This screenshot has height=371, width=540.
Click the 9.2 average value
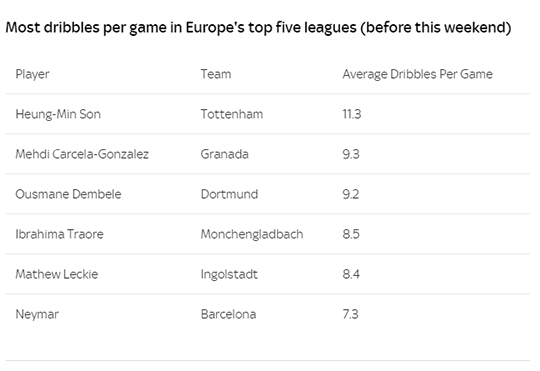pyautogui.click(x=351, y=194)
